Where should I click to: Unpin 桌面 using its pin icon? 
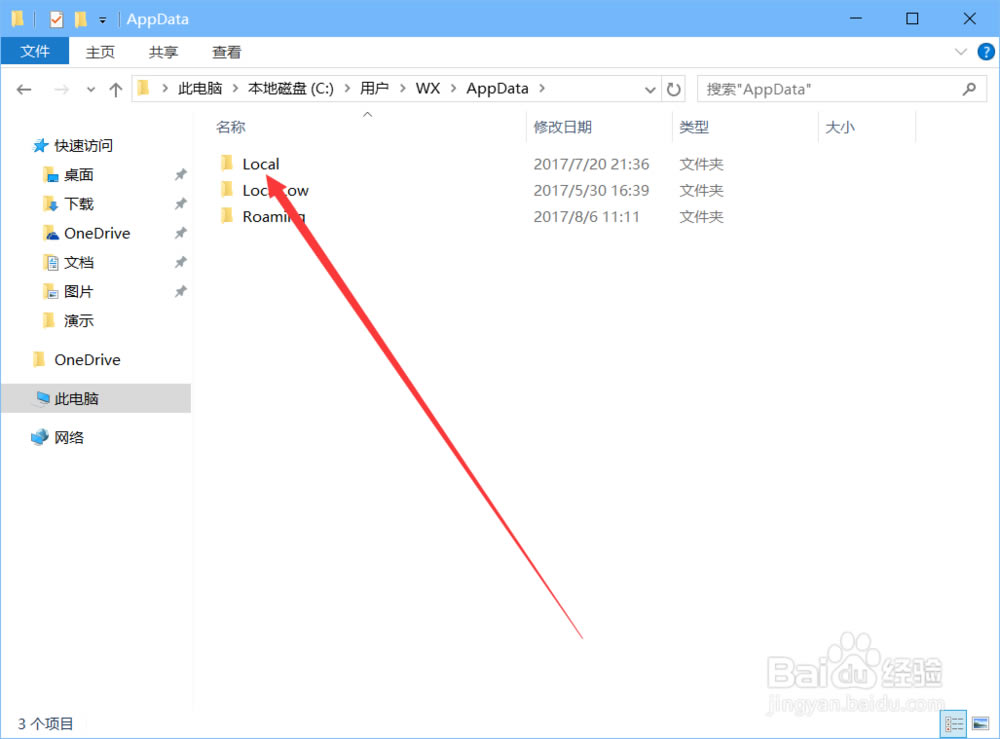click(180, 175)
